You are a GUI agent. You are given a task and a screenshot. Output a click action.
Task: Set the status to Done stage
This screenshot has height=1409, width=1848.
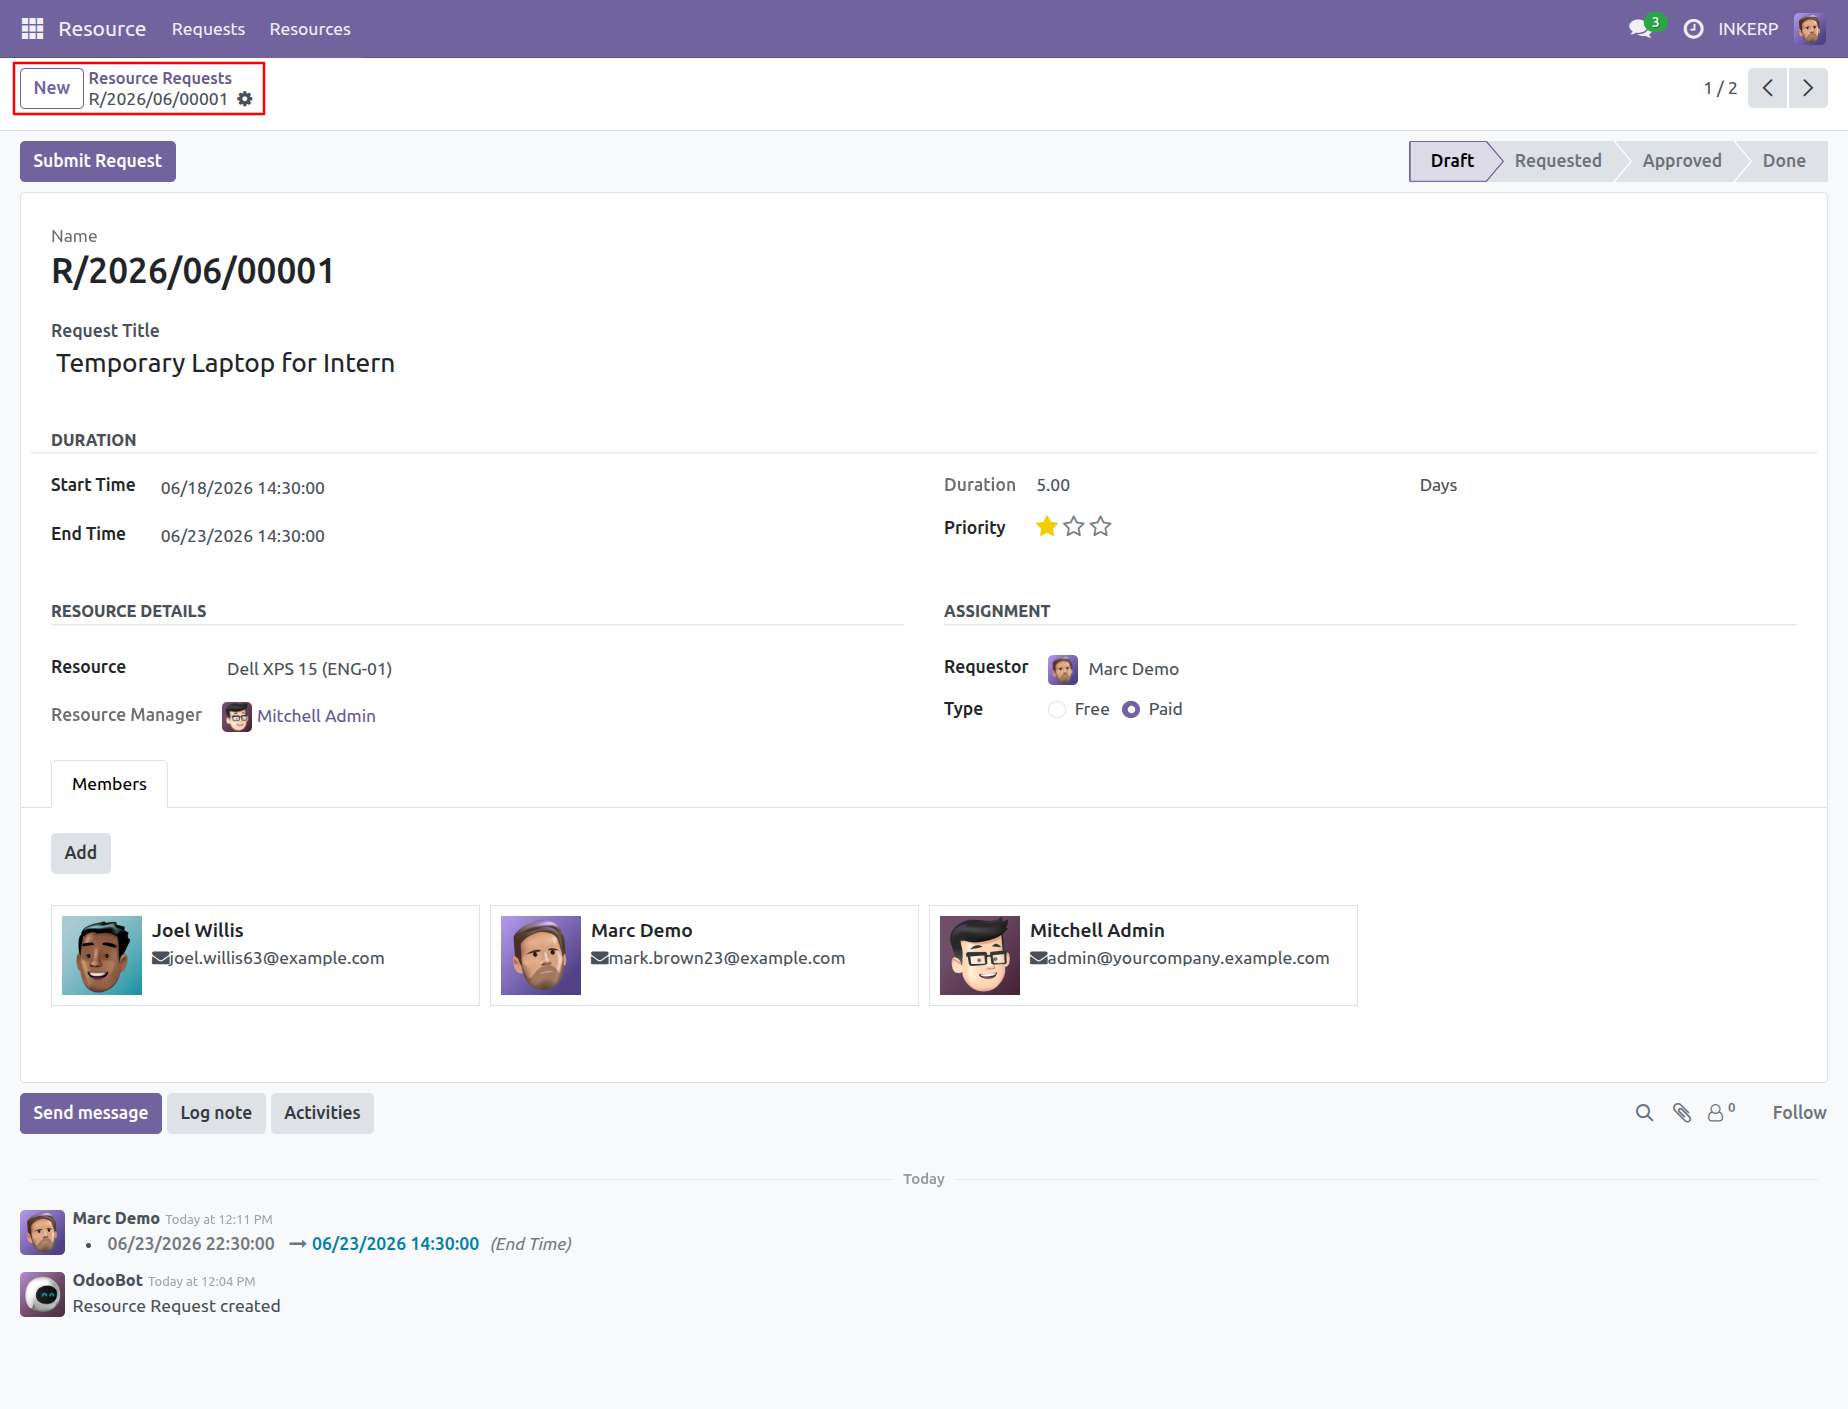[1784, 161]
